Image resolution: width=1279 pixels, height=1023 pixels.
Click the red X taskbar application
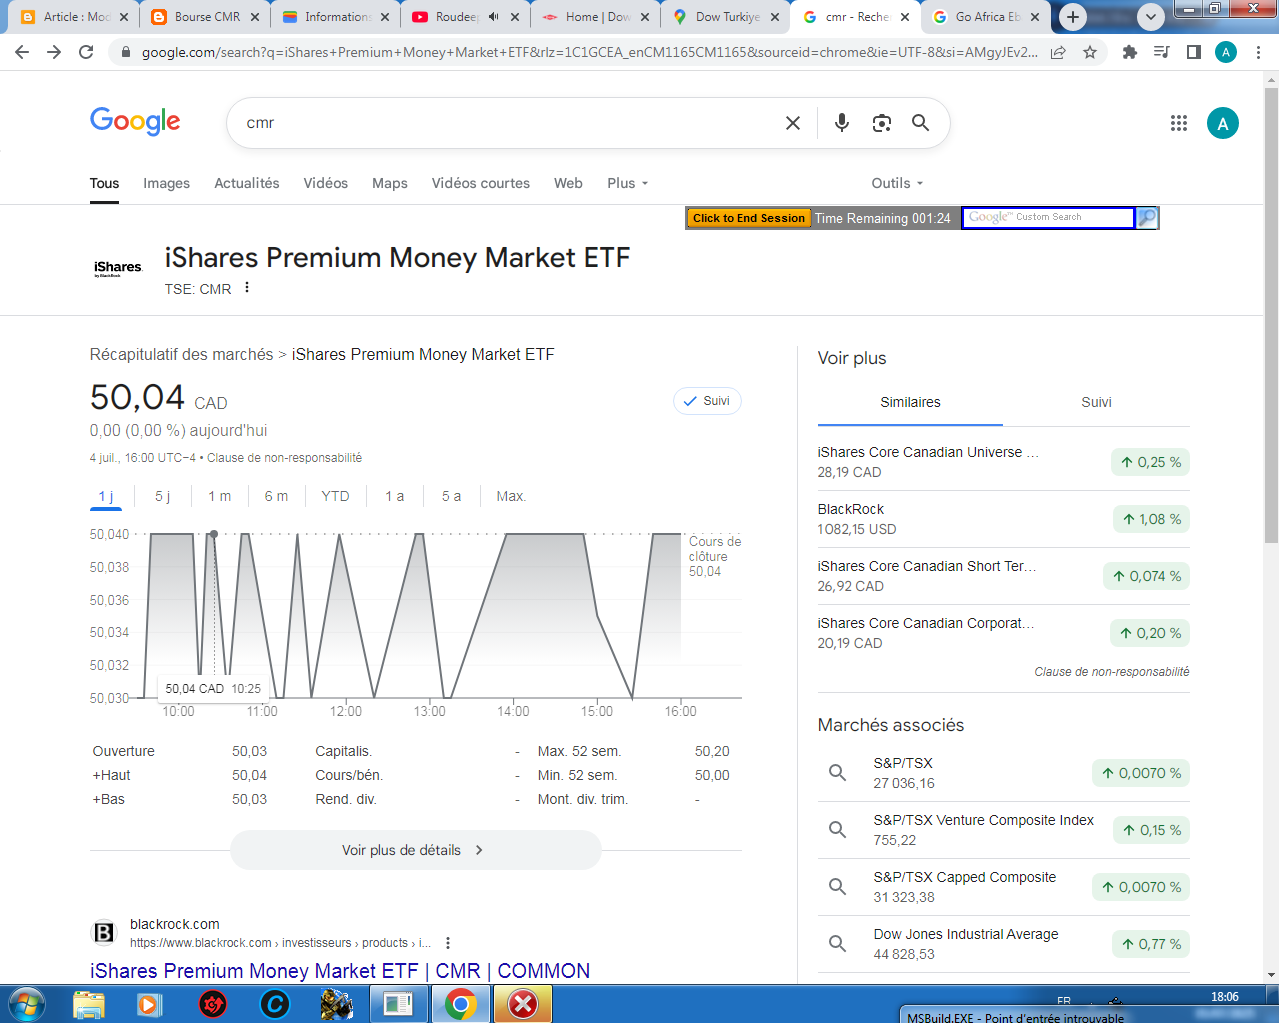[523, 1004]
